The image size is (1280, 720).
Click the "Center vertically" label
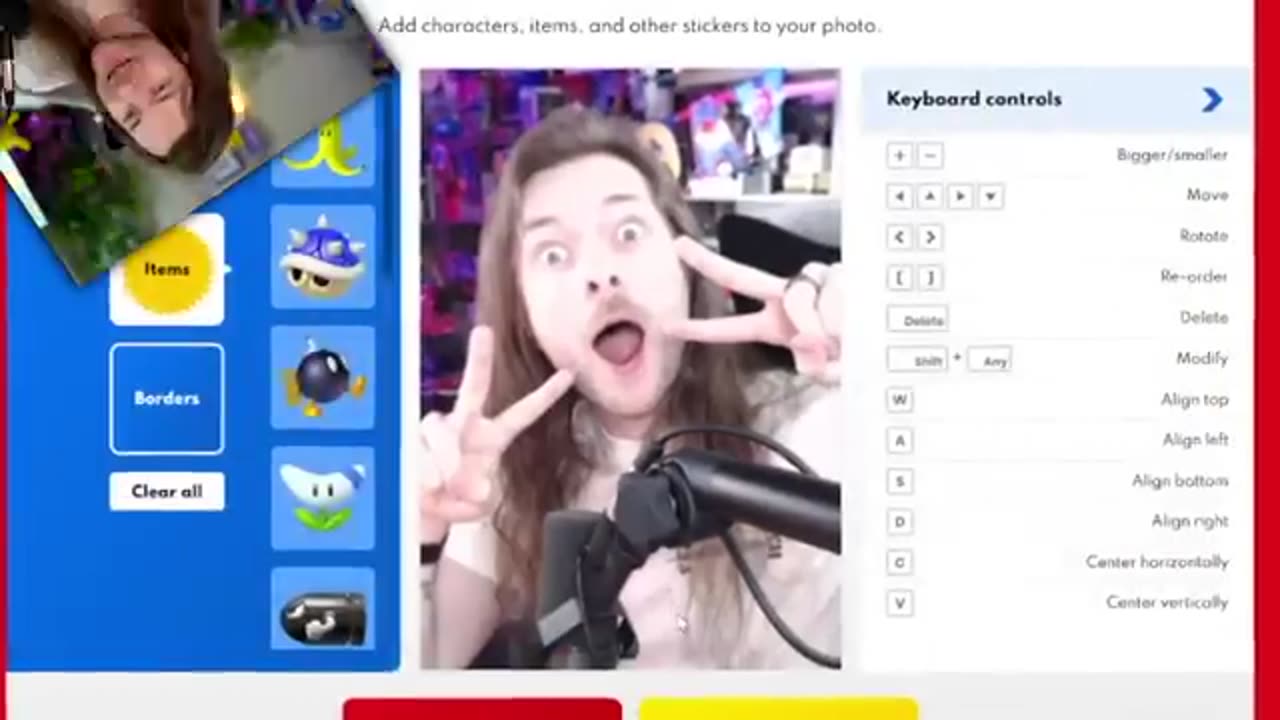coord(1167,602)
